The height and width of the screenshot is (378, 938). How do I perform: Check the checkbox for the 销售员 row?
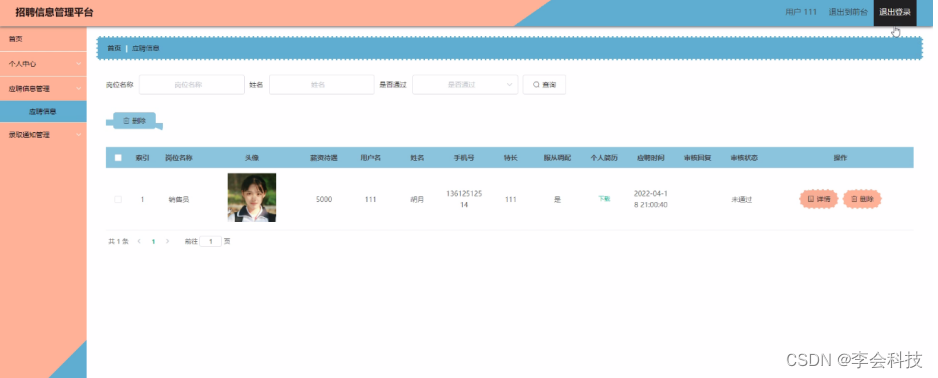(118, 200)
